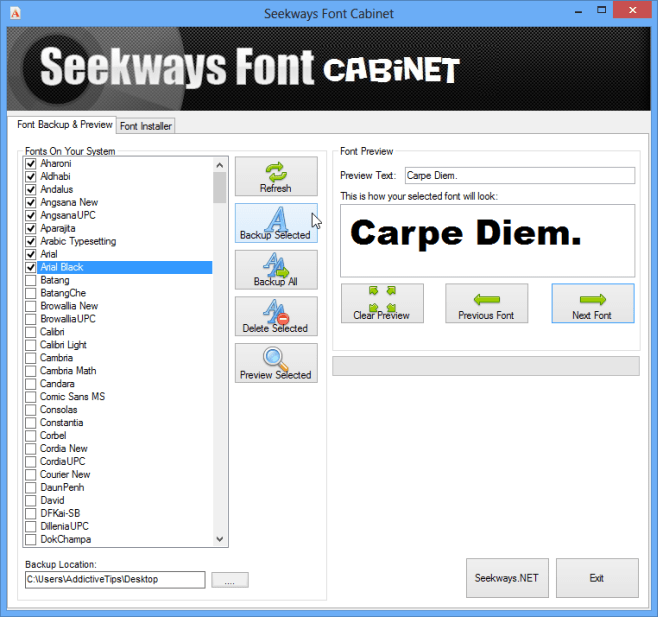
Task: Select David in the font list
Action: (52, 500)
